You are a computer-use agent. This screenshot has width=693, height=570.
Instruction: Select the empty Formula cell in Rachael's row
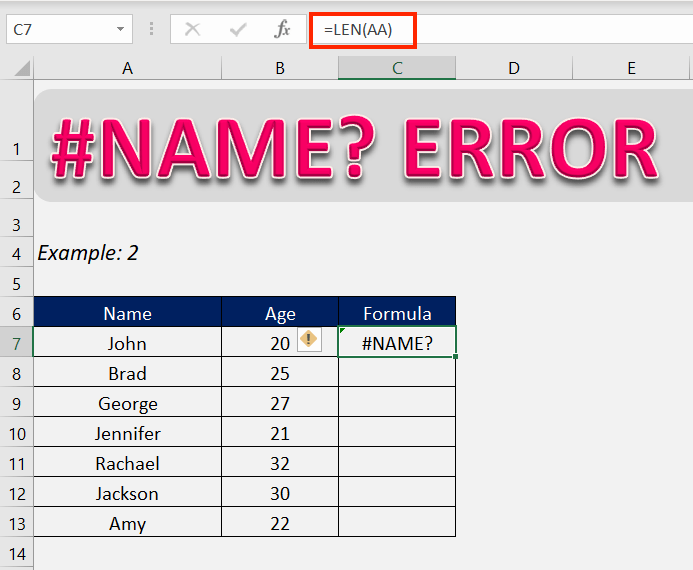[397, 462]
